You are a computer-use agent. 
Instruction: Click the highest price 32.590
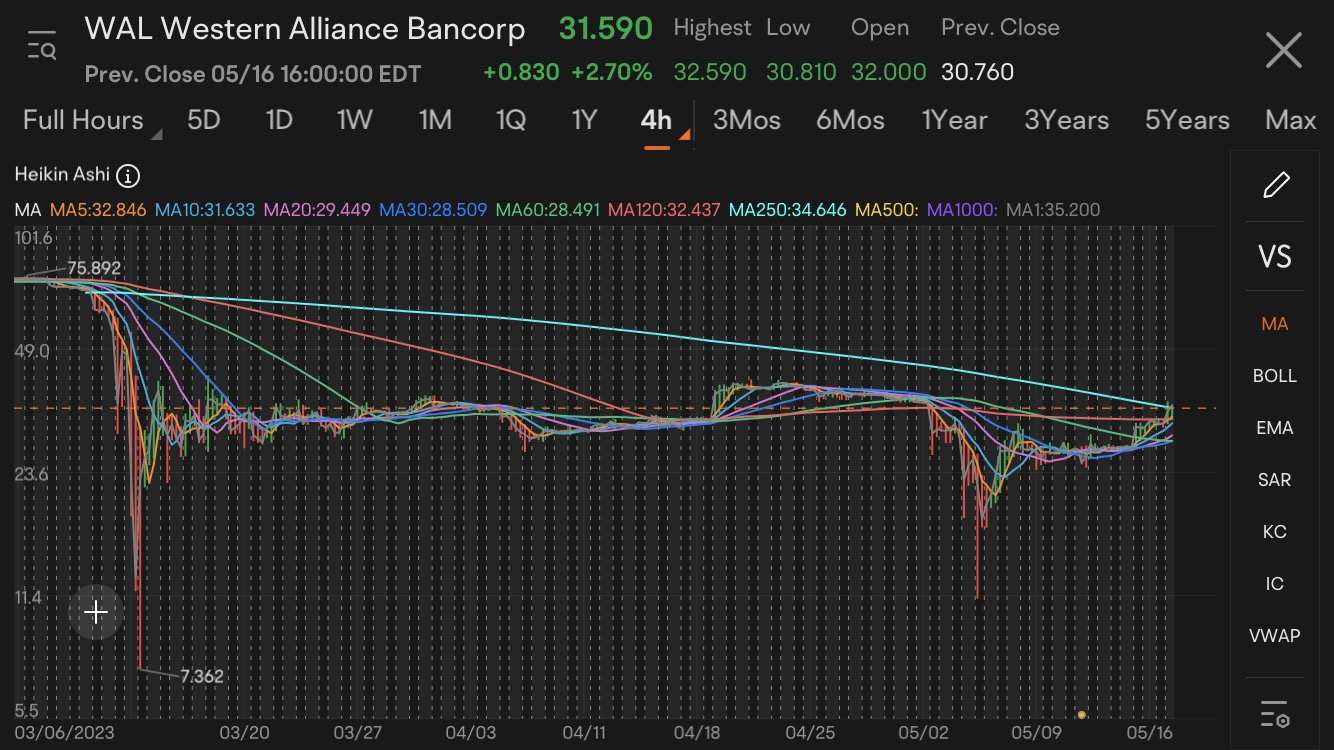point(710,72)
